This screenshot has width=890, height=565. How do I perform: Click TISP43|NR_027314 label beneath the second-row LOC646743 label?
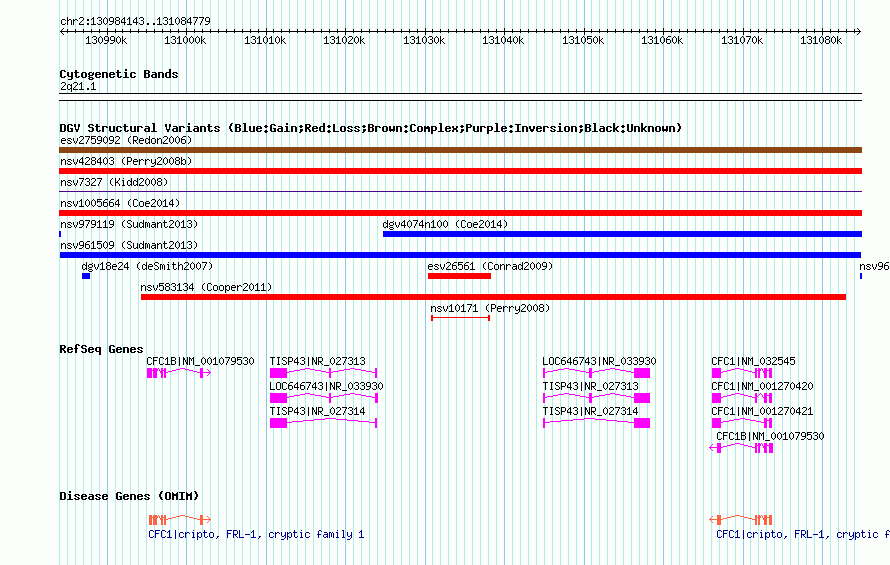pyautogui.click(x=317, y=411)
